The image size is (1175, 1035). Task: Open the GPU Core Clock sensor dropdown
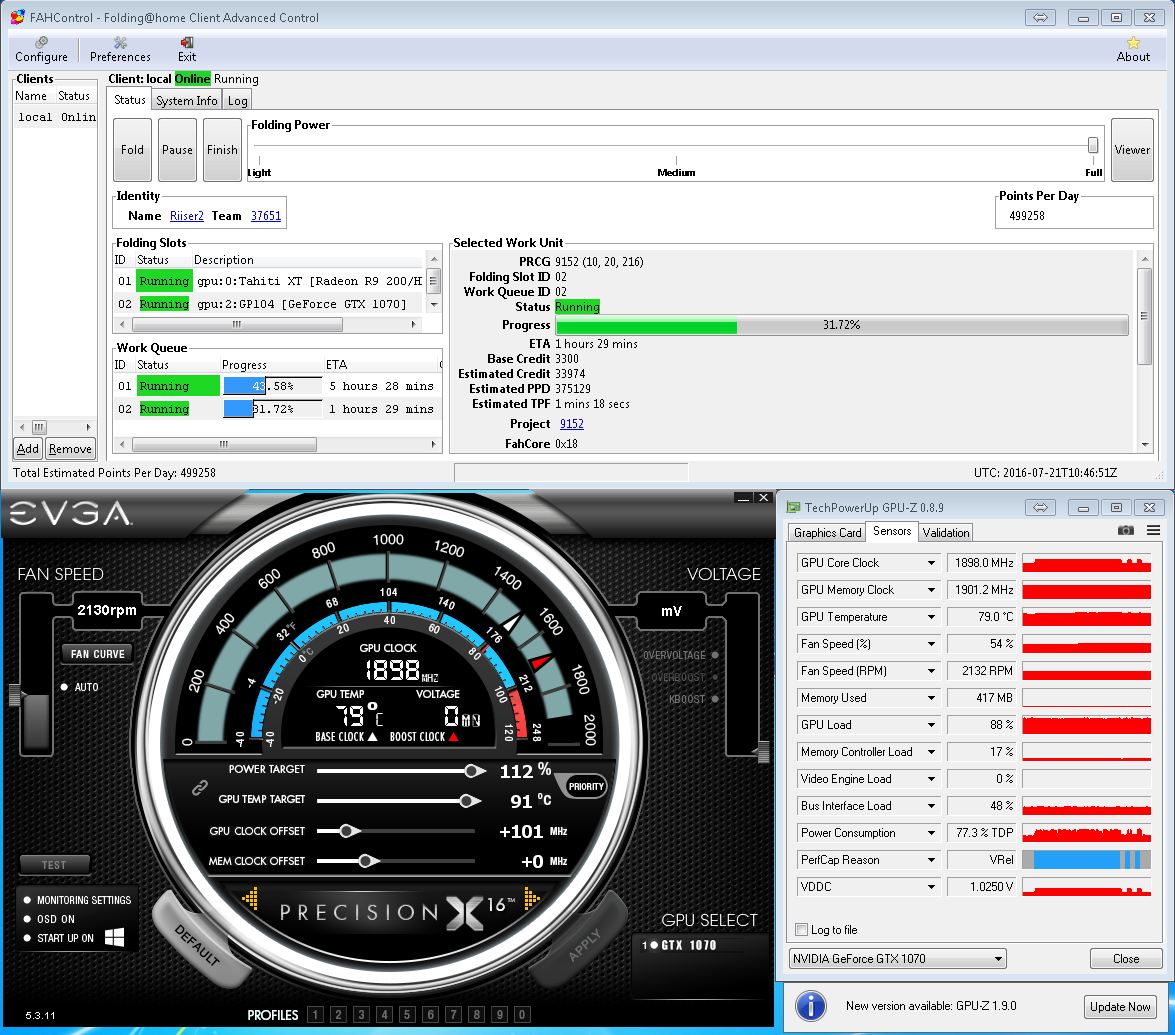(931, 563)
